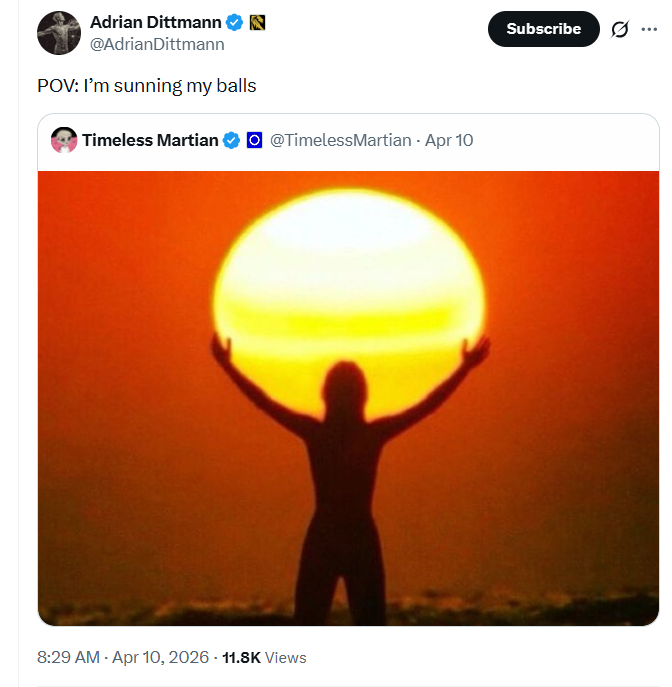Click the silhouetted person in the photo

346,480
